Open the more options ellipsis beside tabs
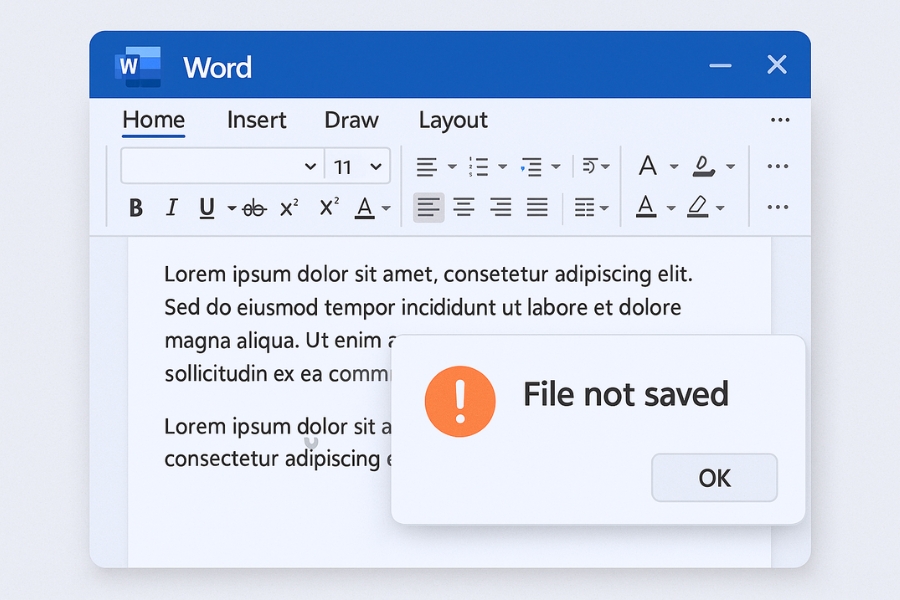The width and height of the screenshot is (900, 600). (x=780, y=120)
